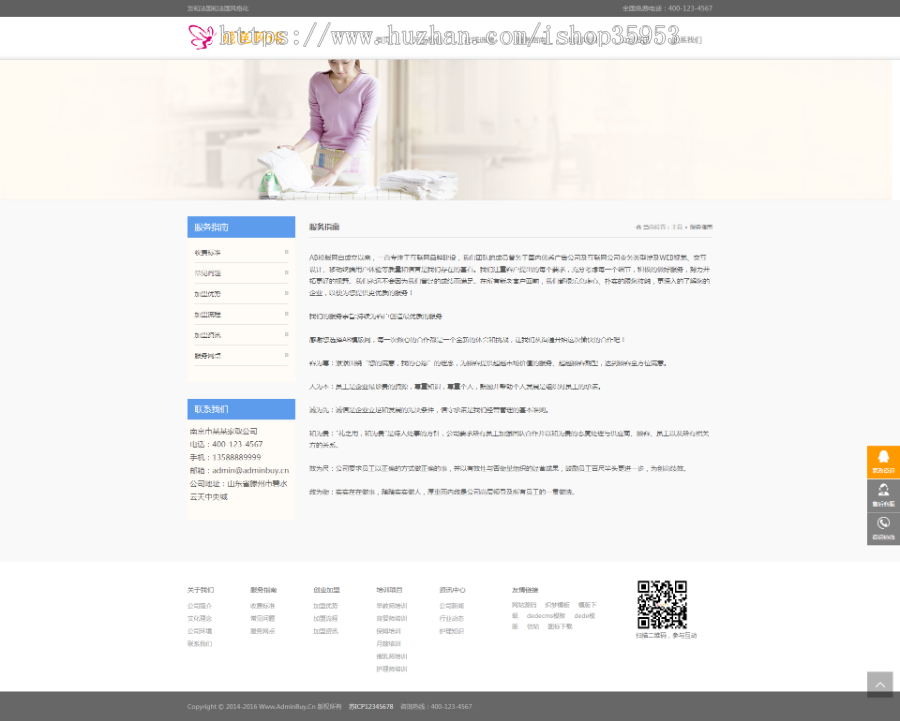Click 联系我们 footer link

pyautogui.click(x=199, y=644)
